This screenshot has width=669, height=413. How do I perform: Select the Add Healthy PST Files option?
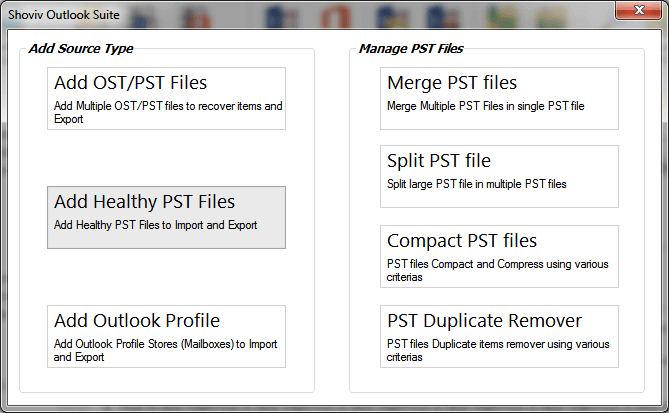click(166, 217)
